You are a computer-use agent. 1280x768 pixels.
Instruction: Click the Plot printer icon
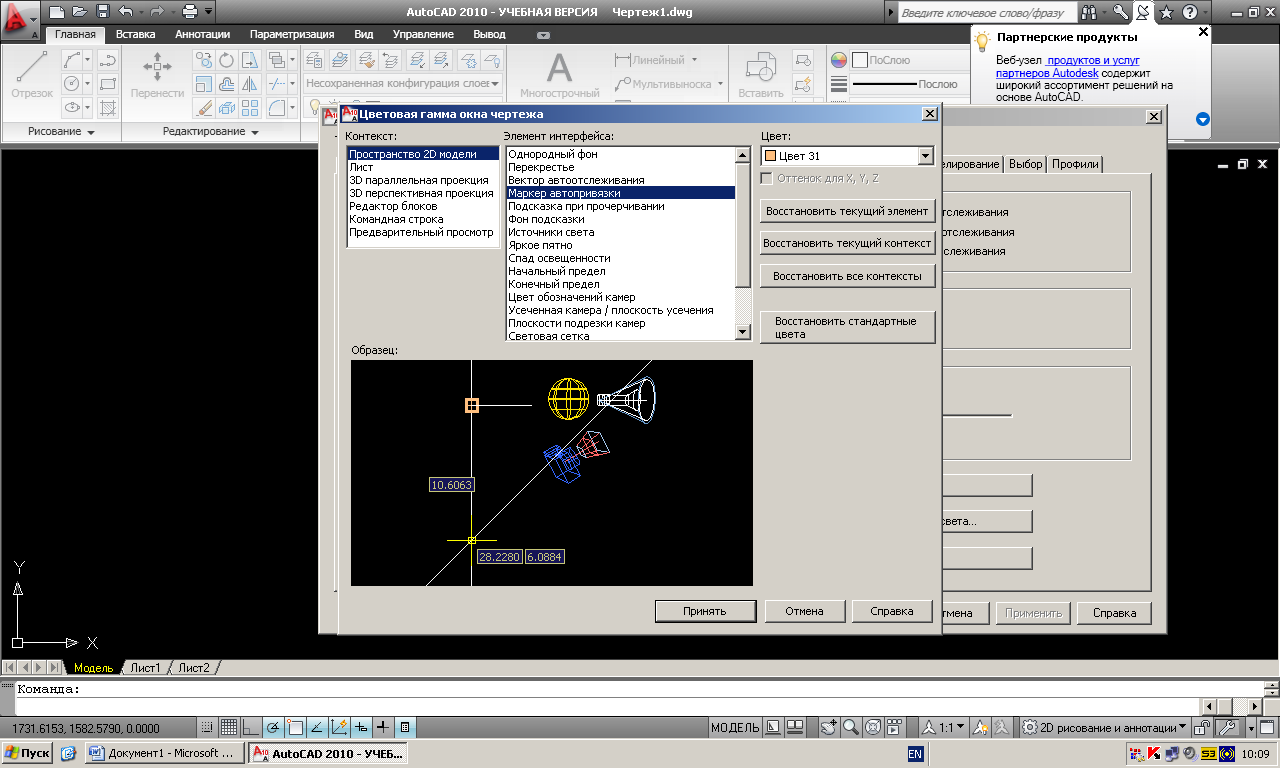190,12
